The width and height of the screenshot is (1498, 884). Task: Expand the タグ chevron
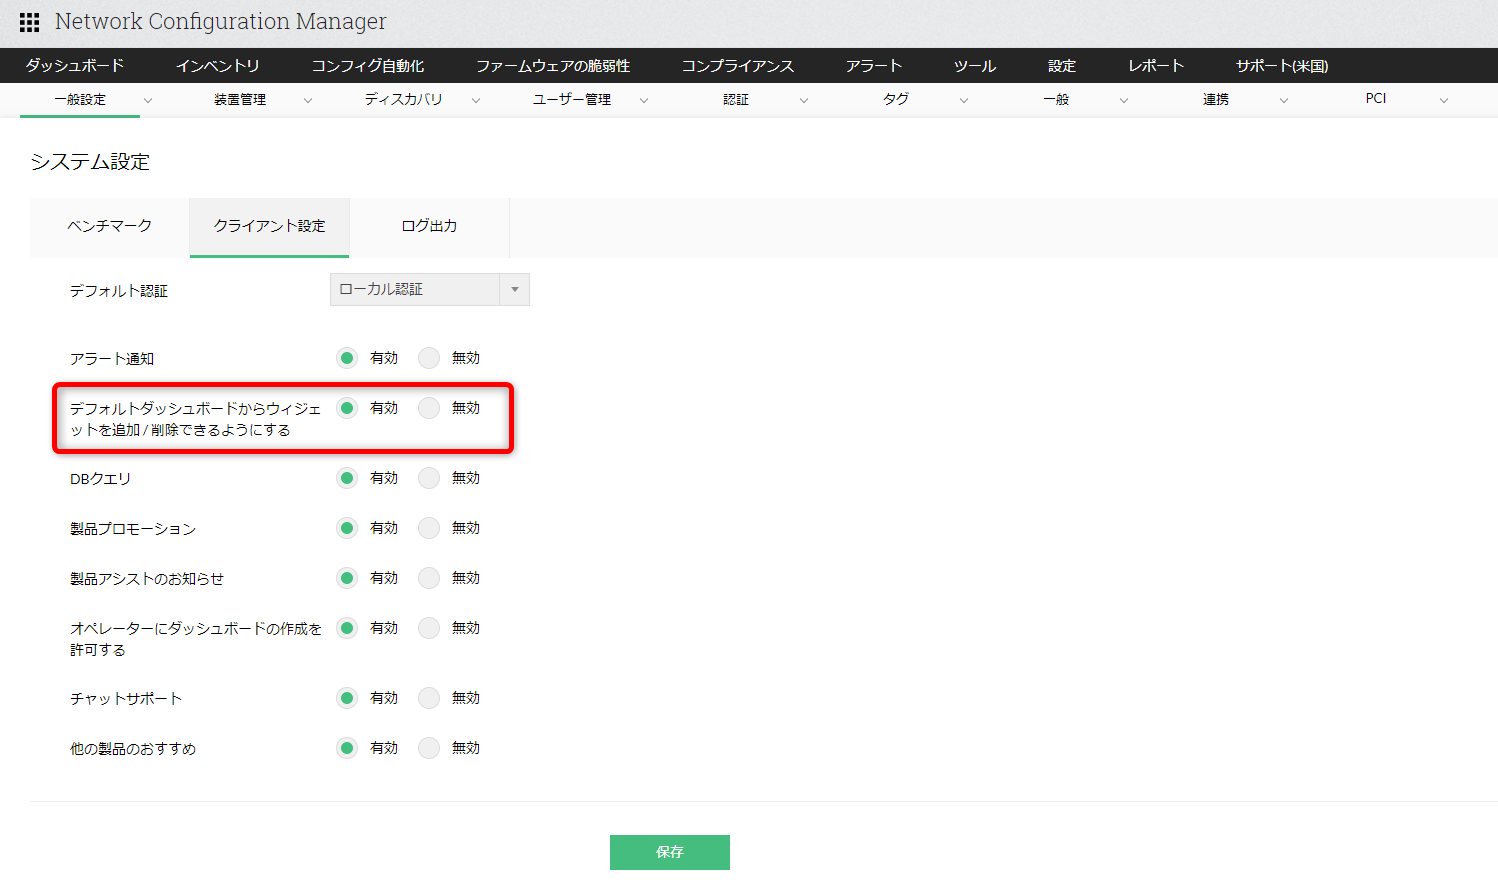coord(964,100)
